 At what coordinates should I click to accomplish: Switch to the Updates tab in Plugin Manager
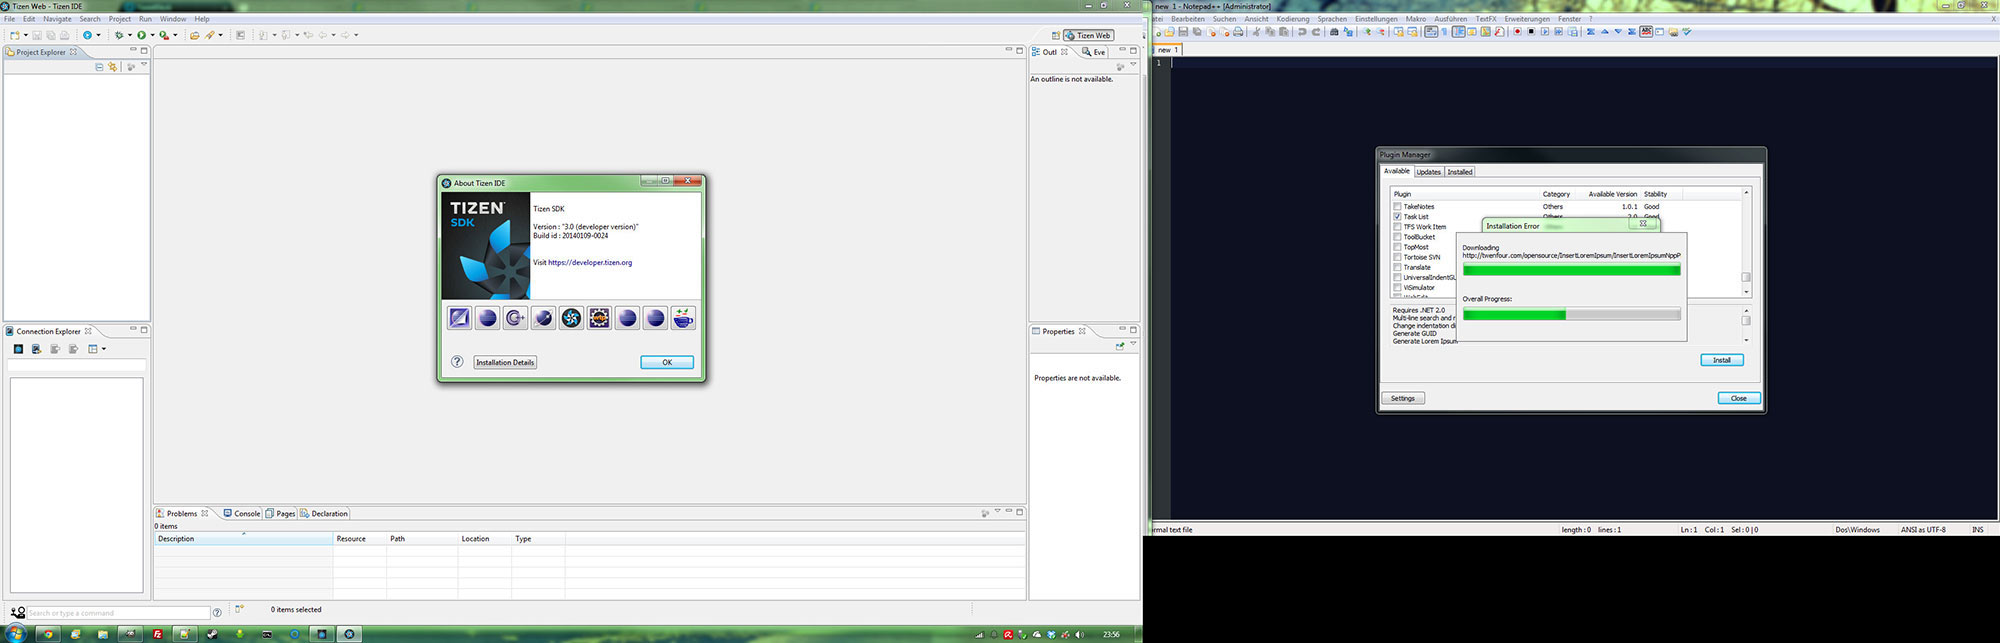pos(1428,172)
